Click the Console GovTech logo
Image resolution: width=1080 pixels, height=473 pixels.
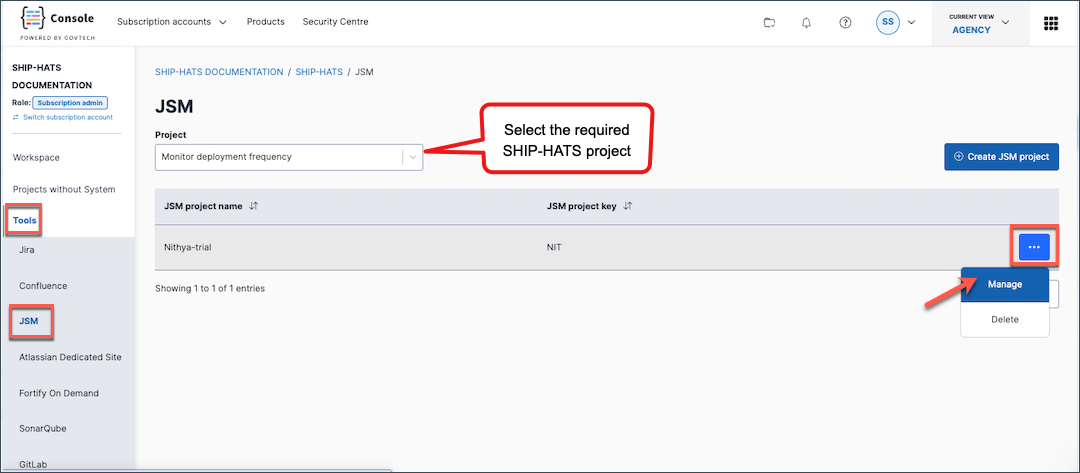click(x=58, y=23)
